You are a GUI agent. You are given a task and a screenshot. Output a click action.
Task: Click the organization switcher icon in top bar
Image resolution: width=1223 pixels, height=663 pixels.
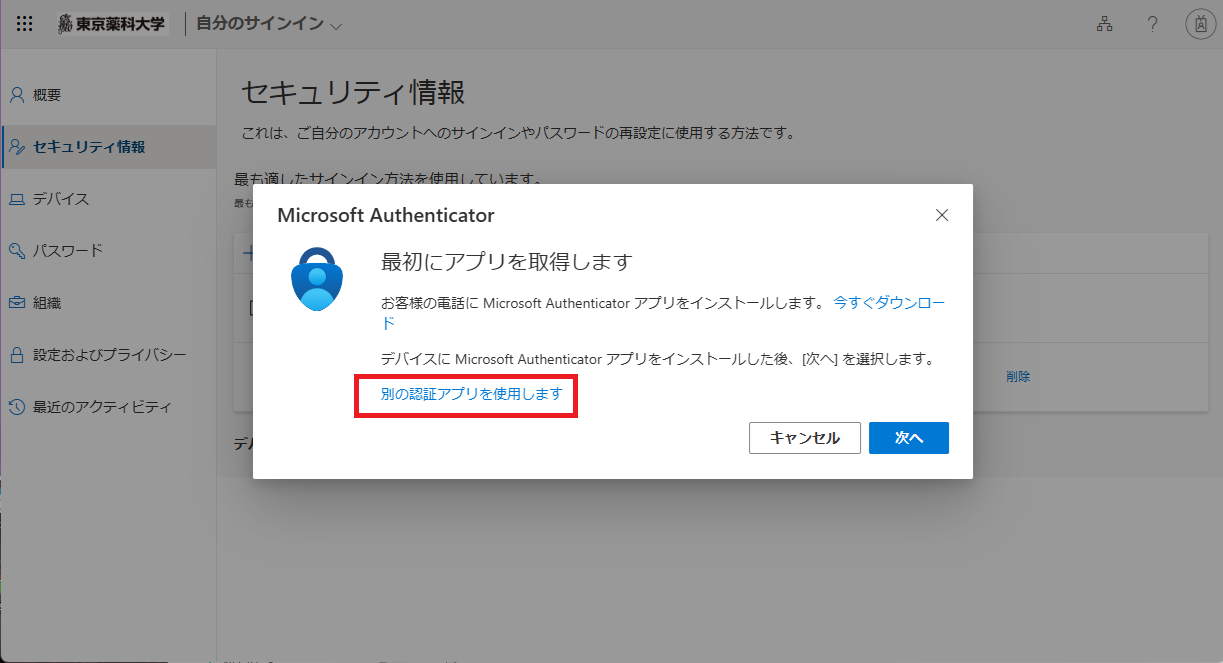click(1104, 23)
